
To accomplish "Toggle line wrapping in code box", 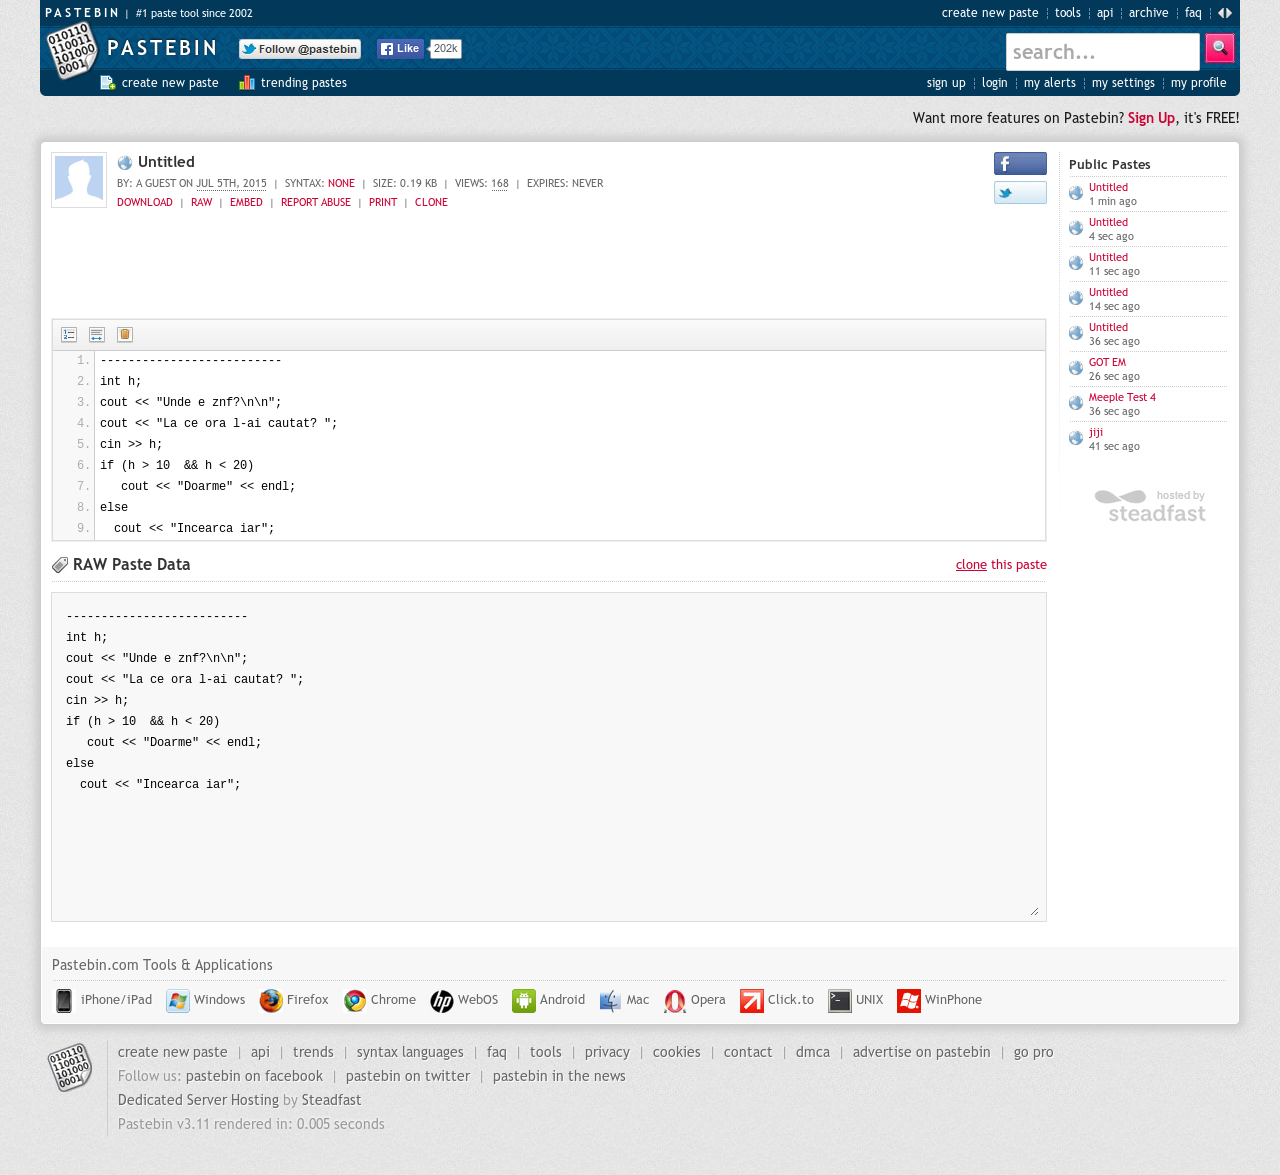I will point(97,335).
